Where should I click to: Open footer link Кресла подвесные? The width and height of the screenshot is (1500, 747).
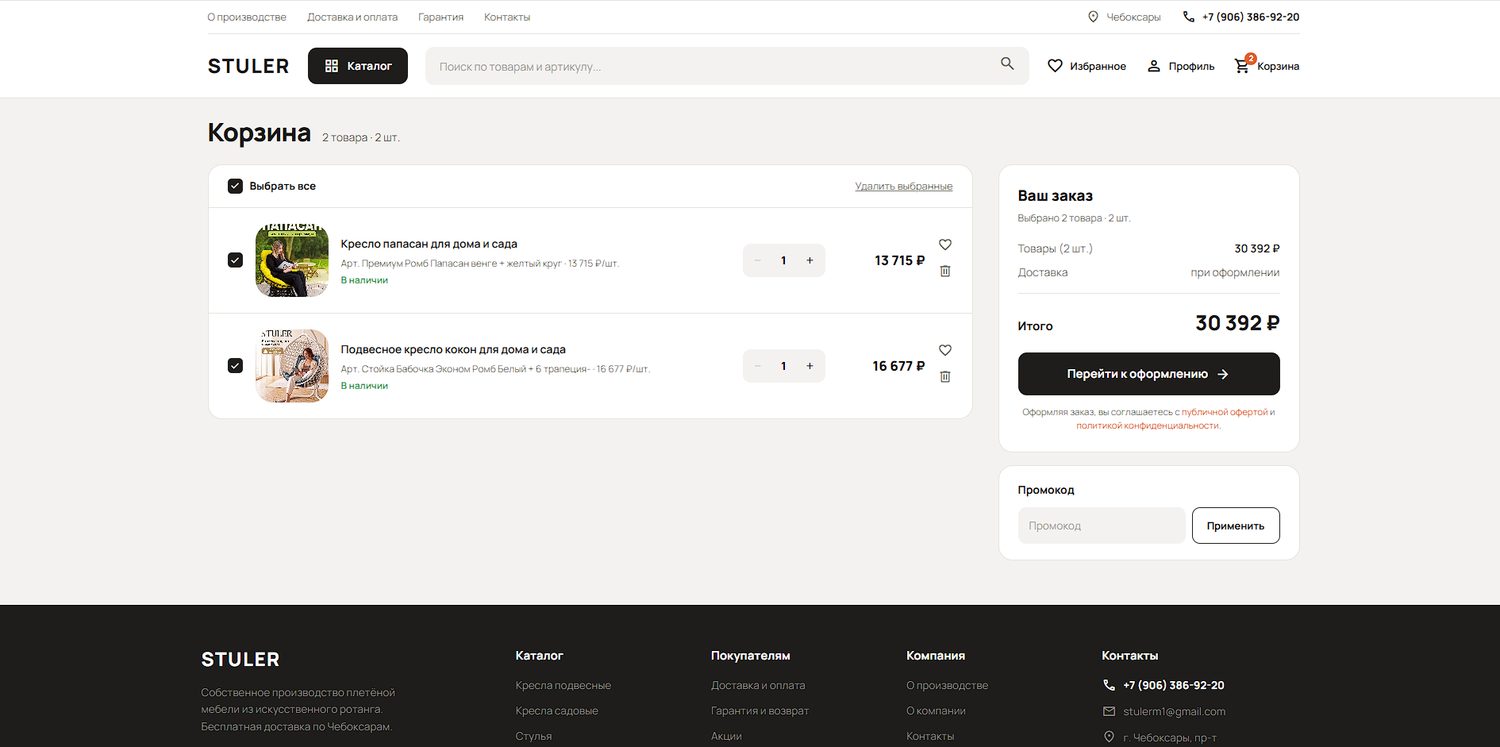click(x=563, y=686)
